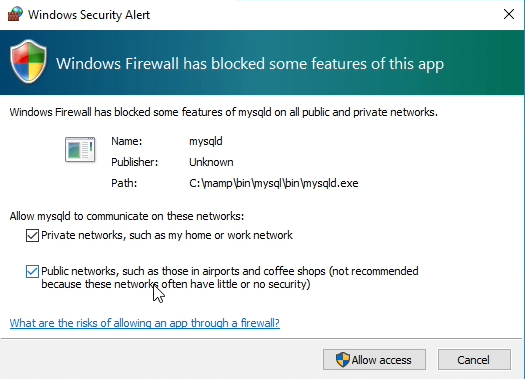Click the Unknown publisher value
Screen dimensions: 525x379
(x=211, y=162)
